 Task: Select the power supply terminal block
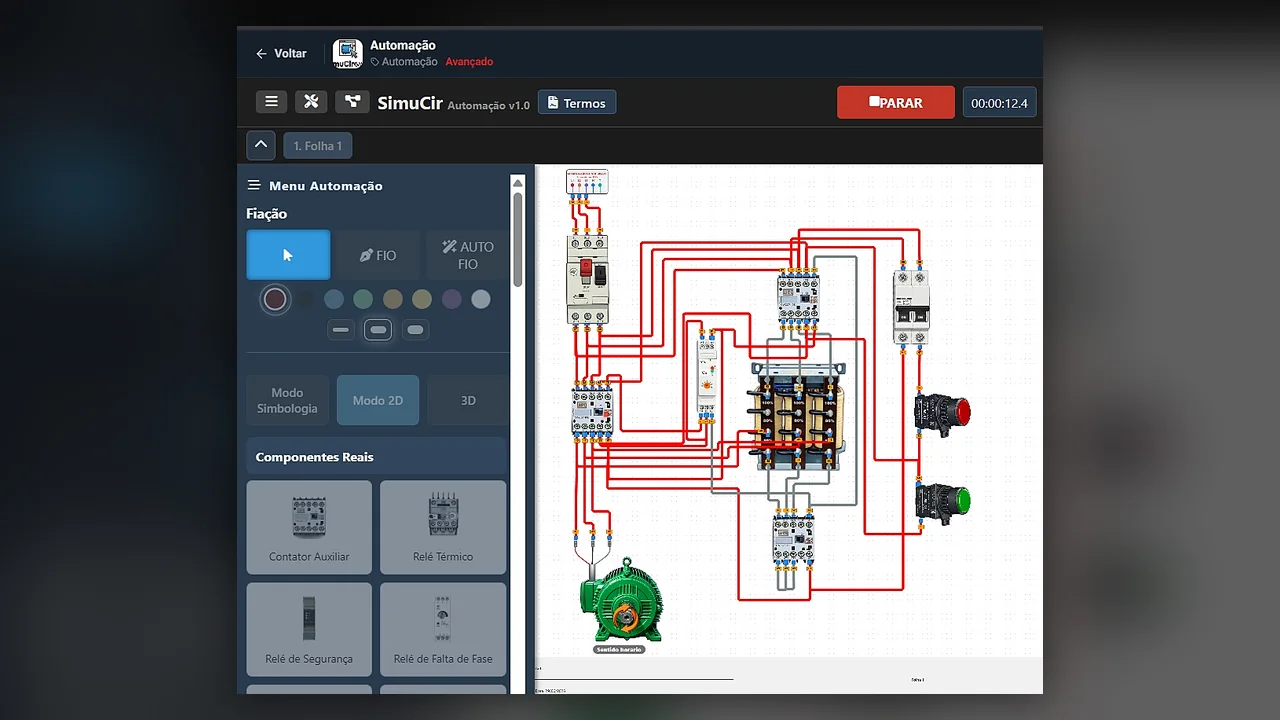click(587, 183)
